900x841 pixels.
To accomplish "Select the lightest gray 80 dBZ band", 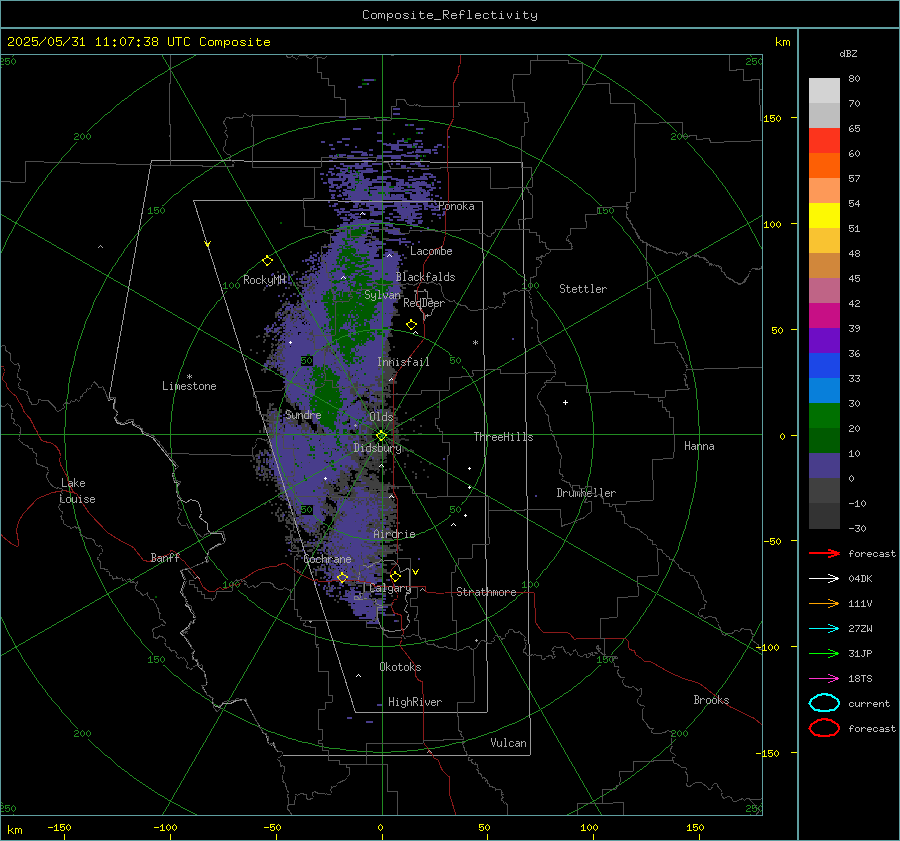I will coord(824,90).
